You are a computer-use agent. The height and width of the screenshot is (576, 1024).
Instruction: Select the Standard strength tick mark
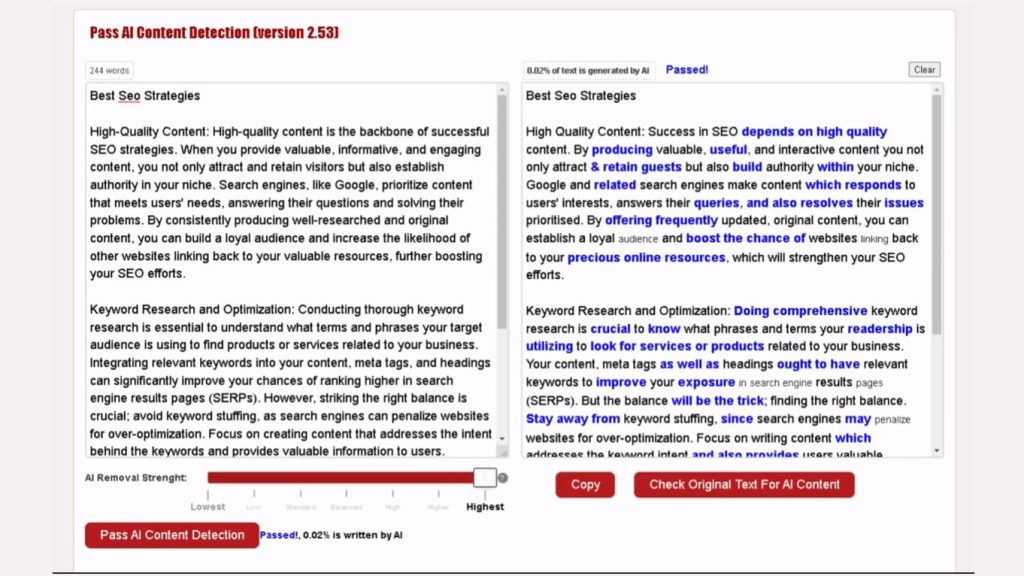300,495
